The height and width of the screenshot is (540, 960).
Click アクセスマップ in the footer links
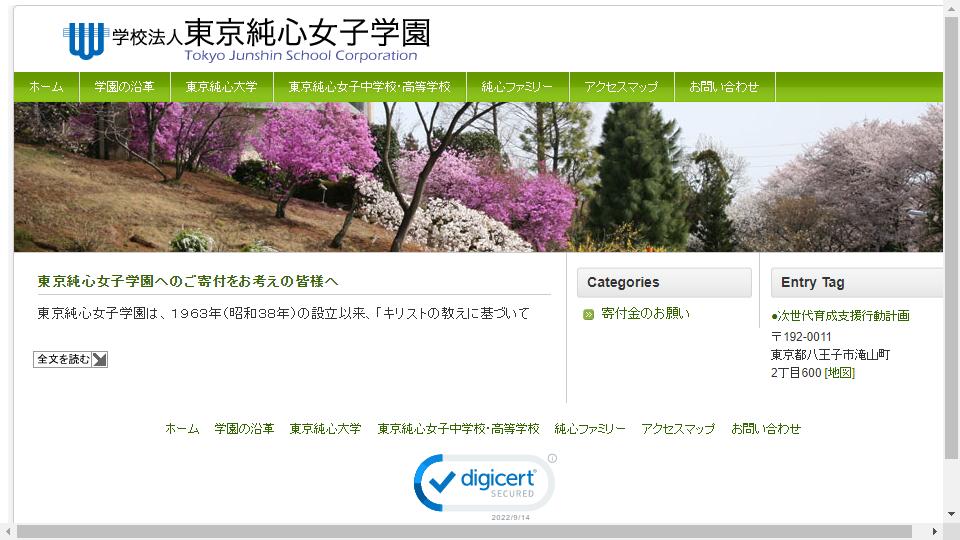coord(678,429)
